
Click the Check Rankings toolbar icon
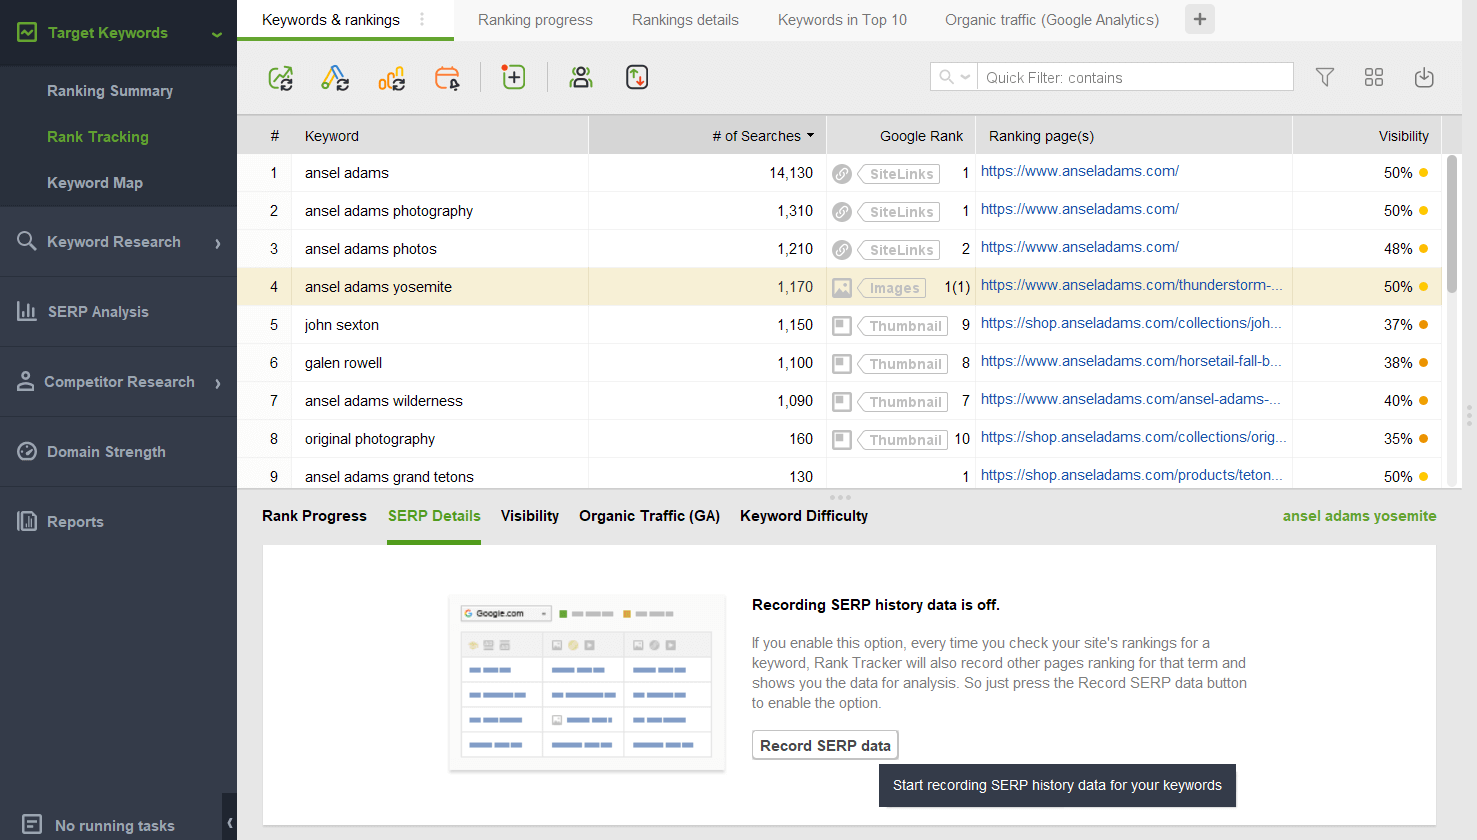pos(281,78)
